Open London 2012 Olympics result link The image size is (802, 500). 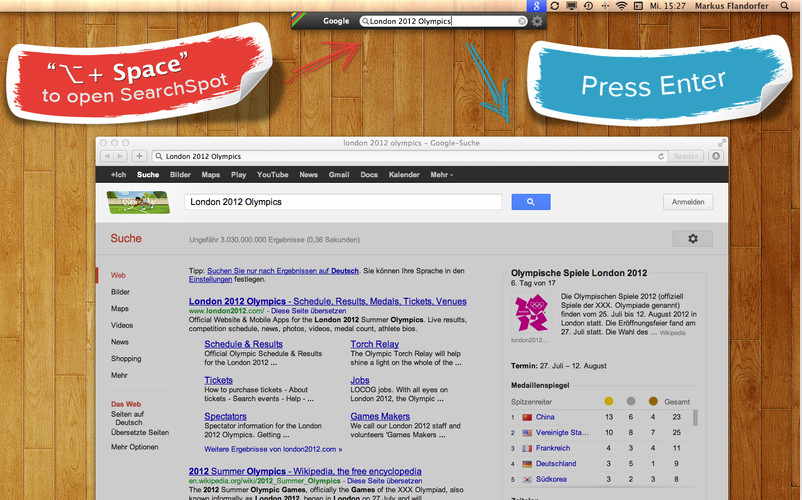pos(327,302)
